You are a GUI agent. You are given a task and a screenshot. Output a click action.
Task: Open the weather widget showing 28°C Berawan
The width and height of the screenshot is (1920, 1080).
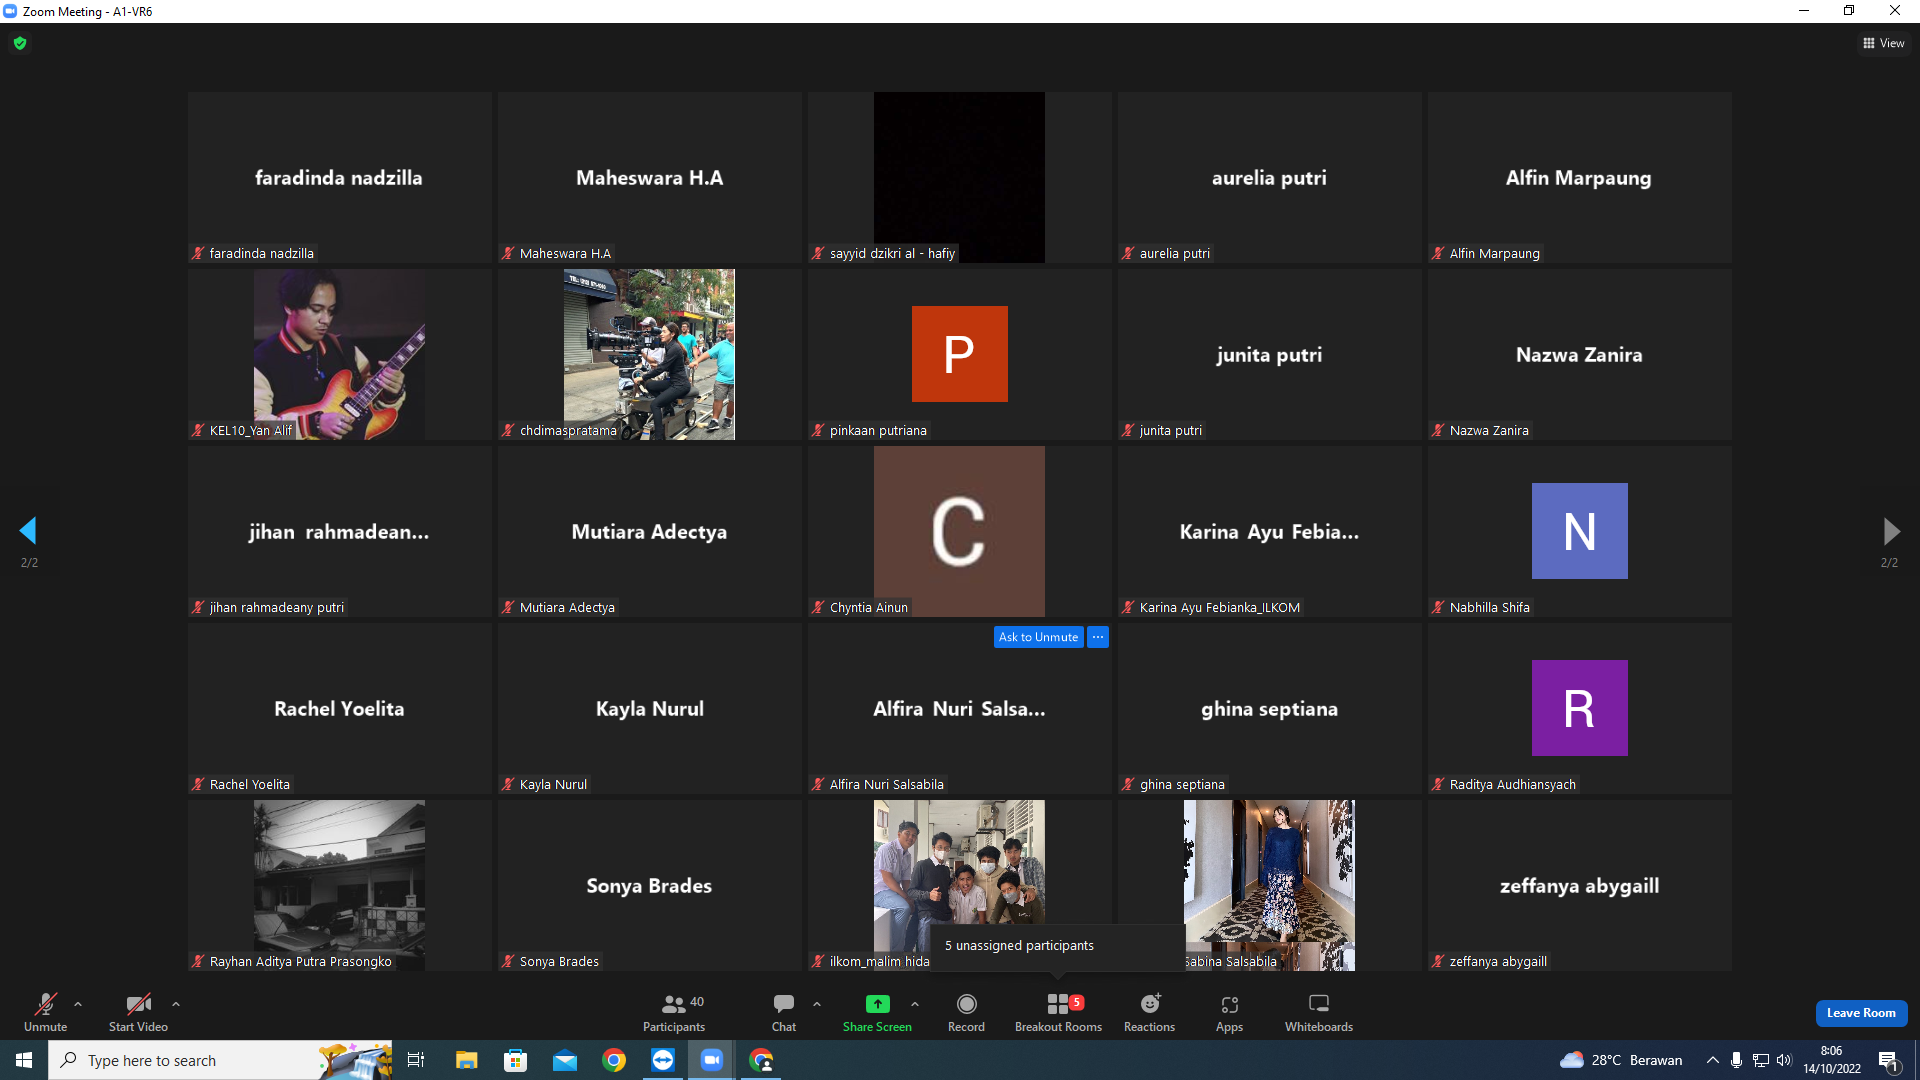1621,1060
